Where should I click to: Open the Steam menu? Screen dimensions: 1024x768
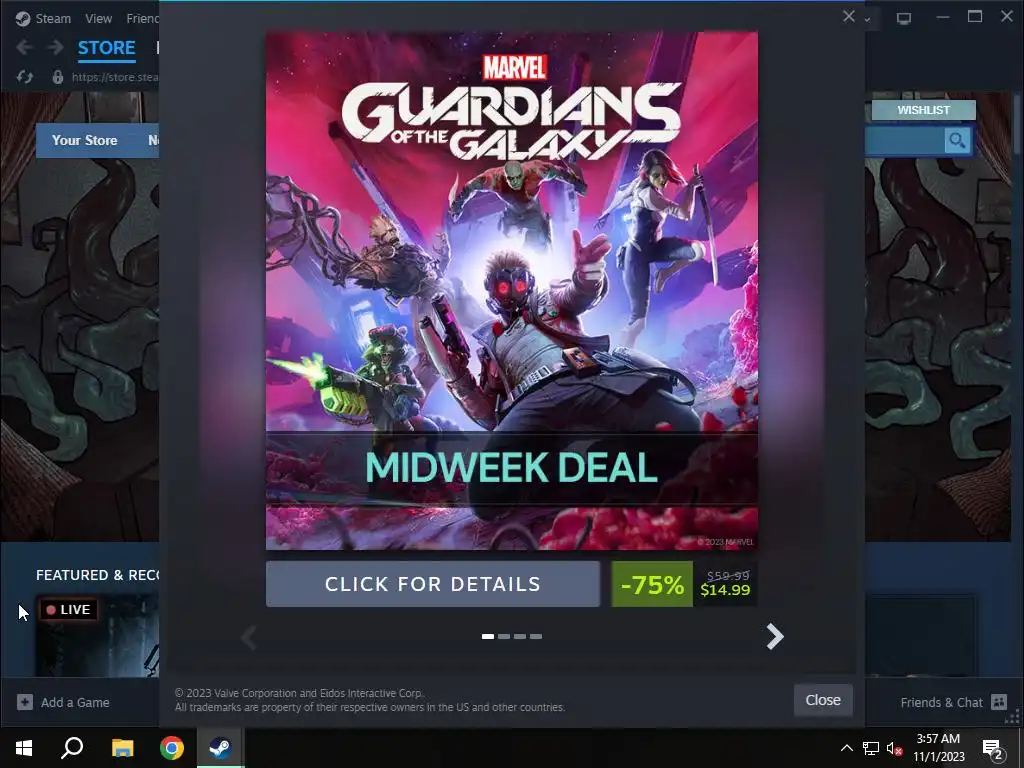pyautogui.click(x=43, y=18)
